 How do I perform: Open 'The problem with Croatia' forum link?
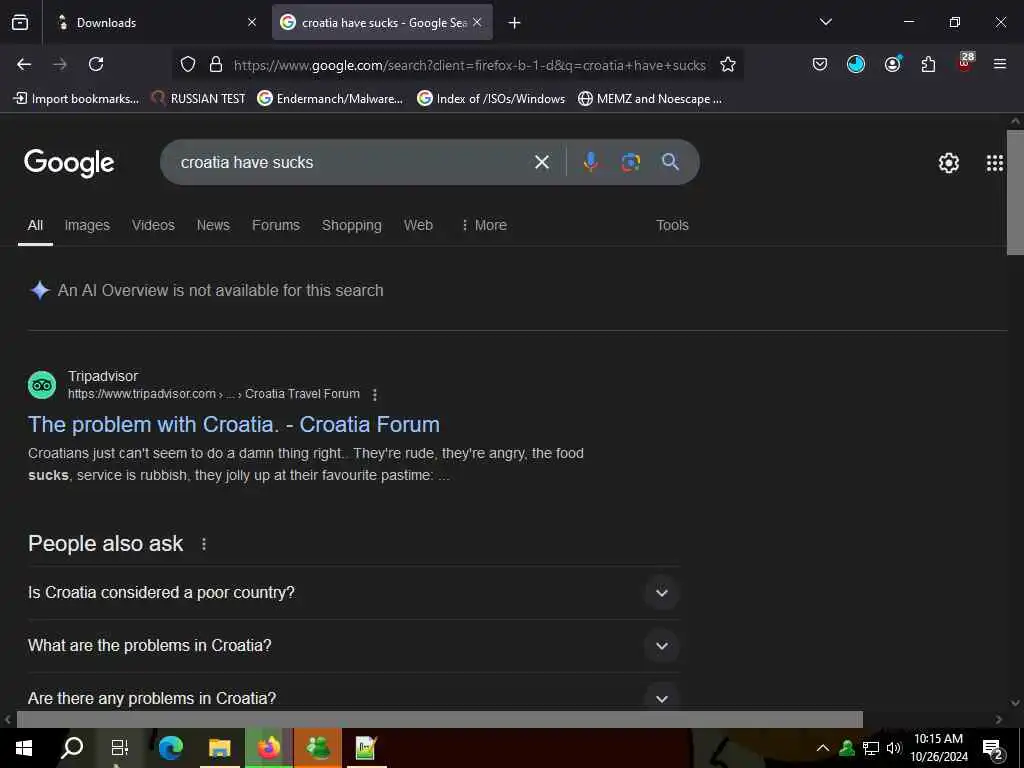tap(234, 424)
